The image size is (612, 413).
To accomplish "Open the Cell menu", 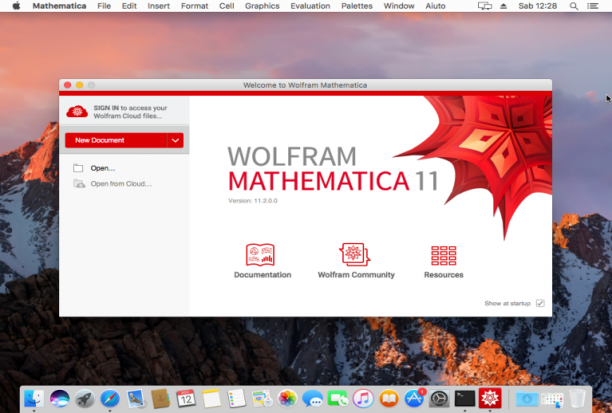I will [x=226, y=6].
